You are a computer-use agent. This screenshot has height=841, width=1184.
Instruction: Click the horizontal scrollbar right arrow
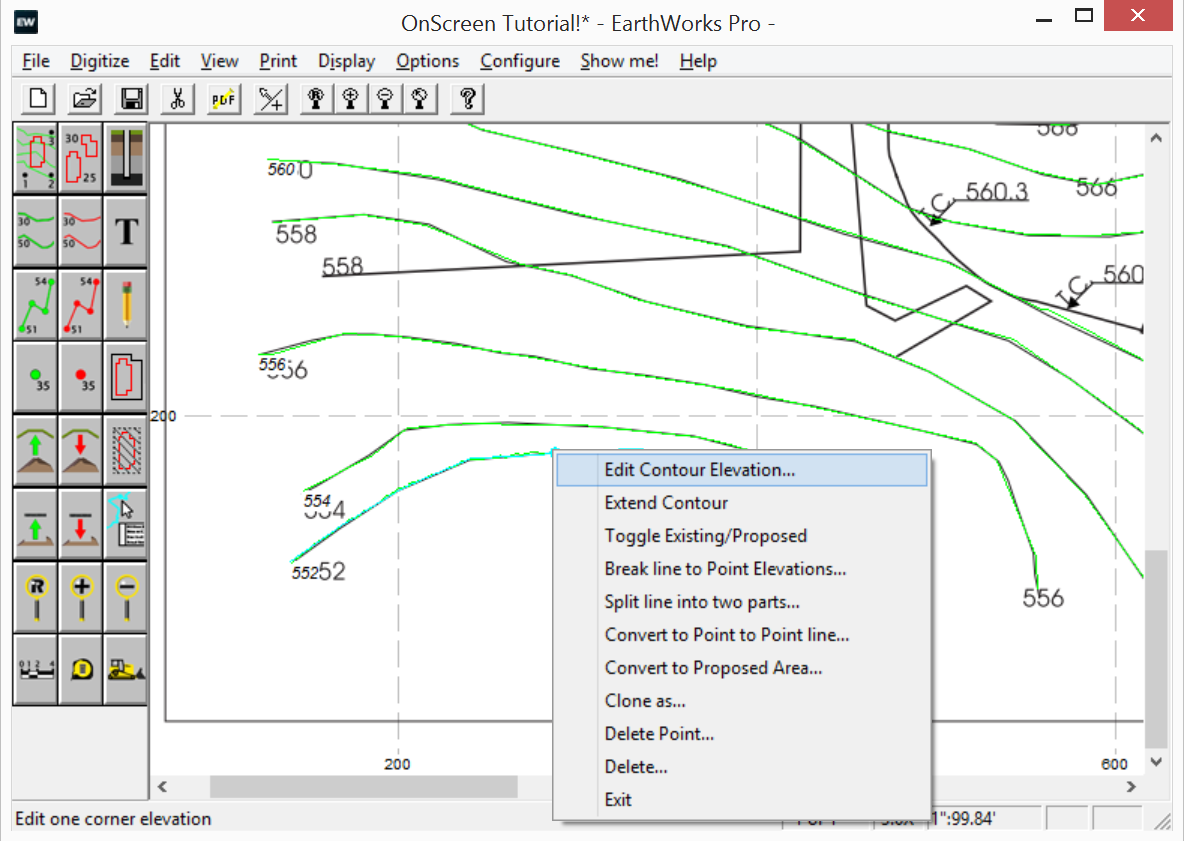click(x=1130, y=787)
